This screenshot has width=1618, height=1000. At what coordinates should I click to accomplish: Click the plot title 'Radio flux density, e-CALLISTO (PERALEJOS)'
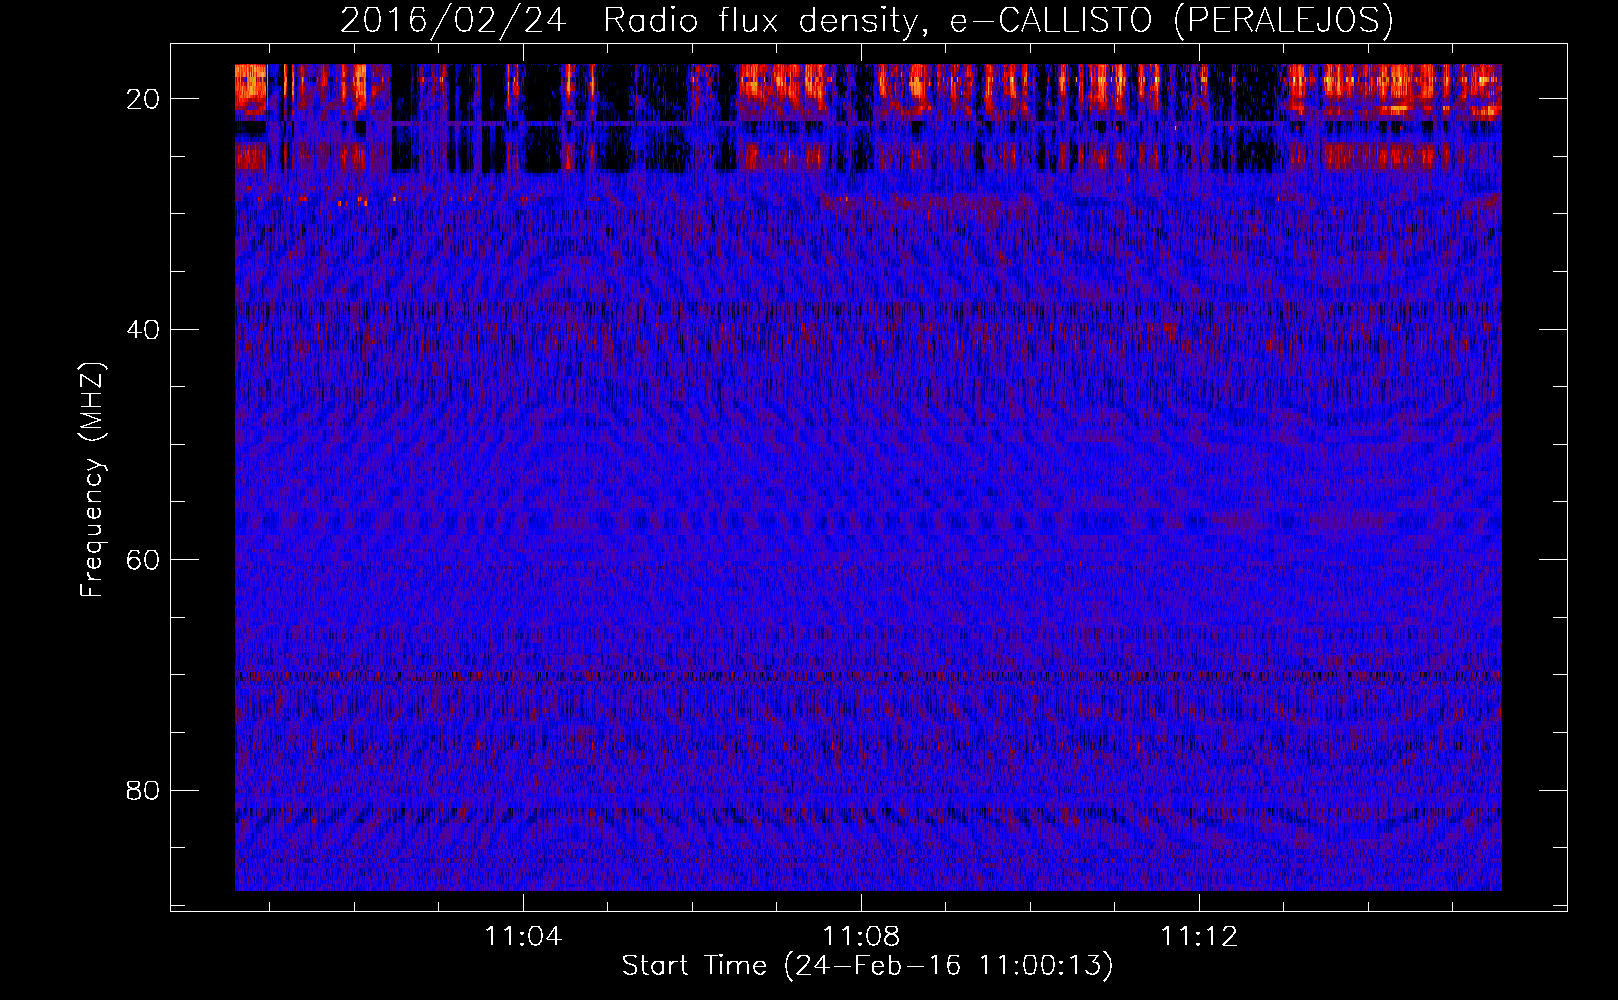[998, 20]
